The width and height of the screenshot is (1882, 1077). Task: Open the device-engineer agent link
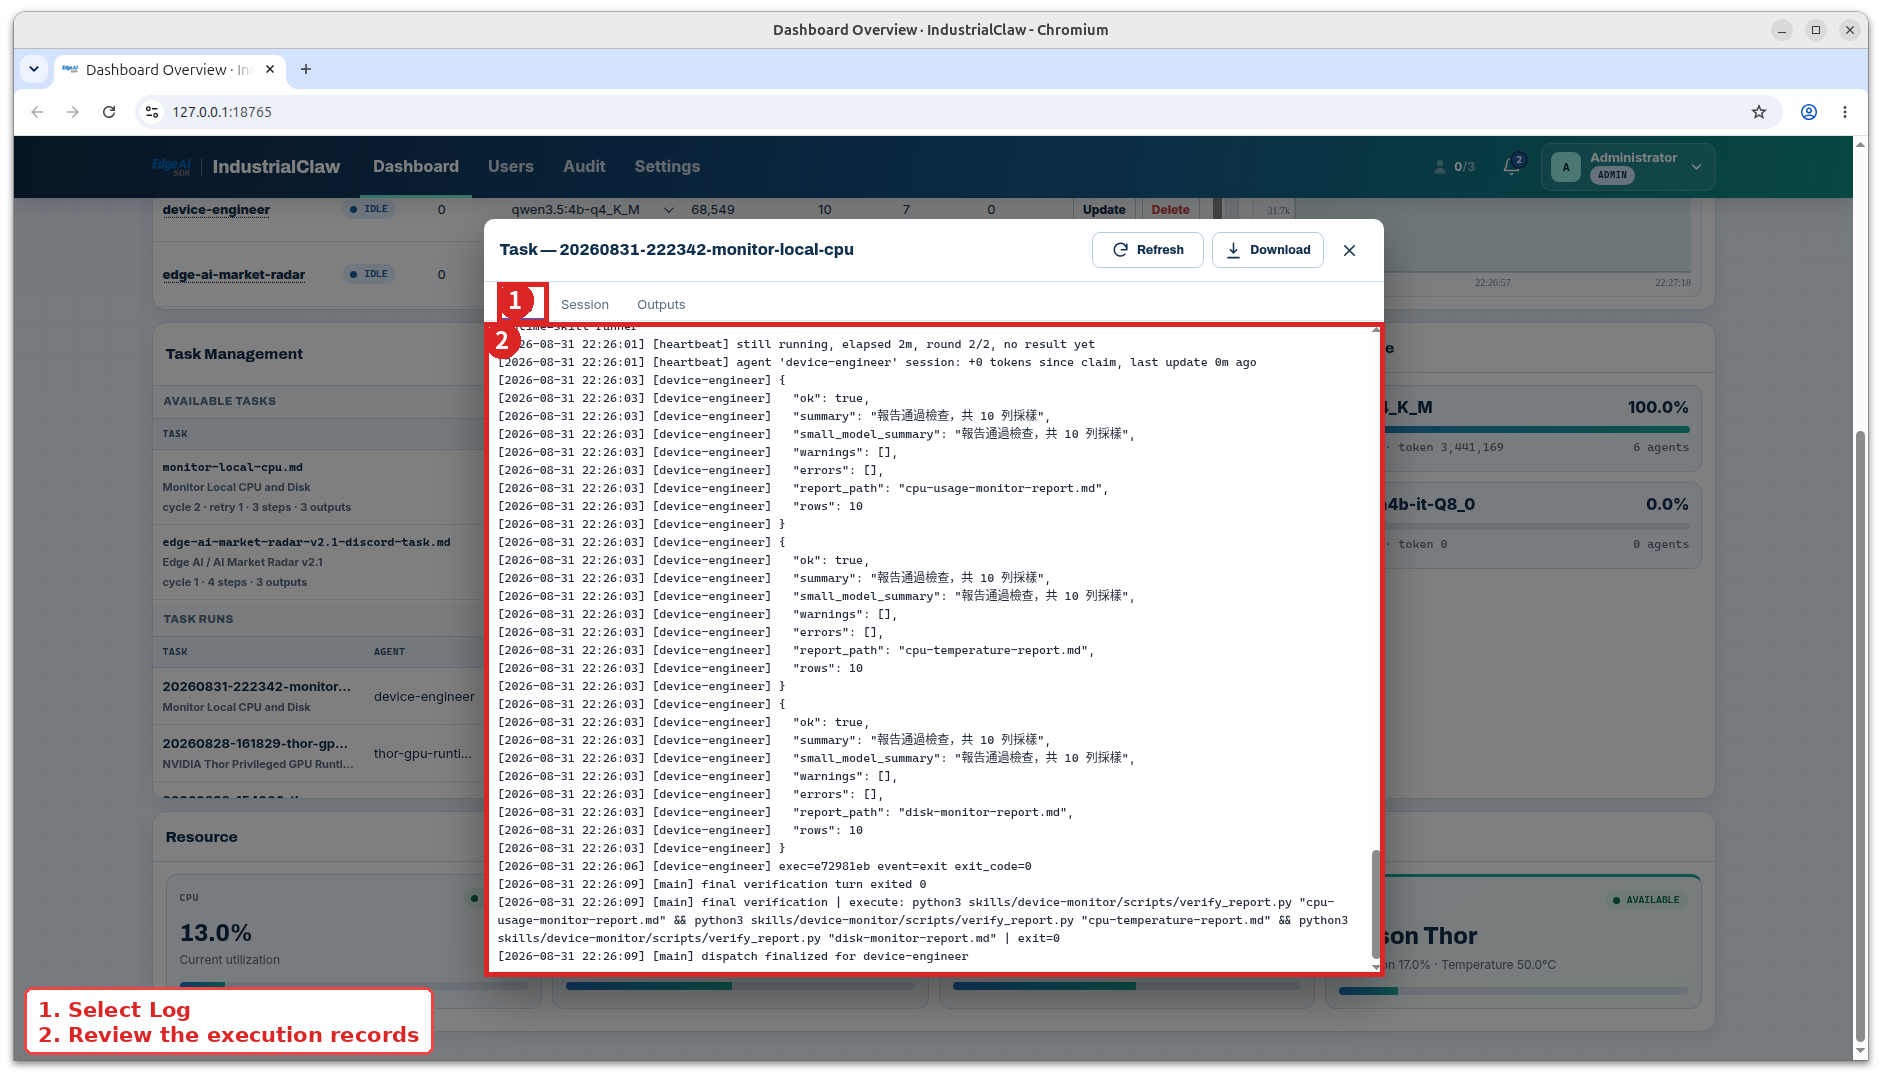pyautogui.click(x=216, y=209)
